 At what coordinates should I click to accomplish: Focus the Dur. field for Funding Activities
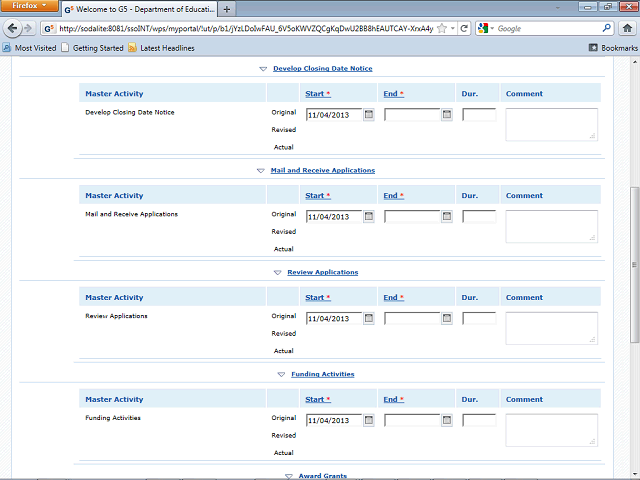479,420
